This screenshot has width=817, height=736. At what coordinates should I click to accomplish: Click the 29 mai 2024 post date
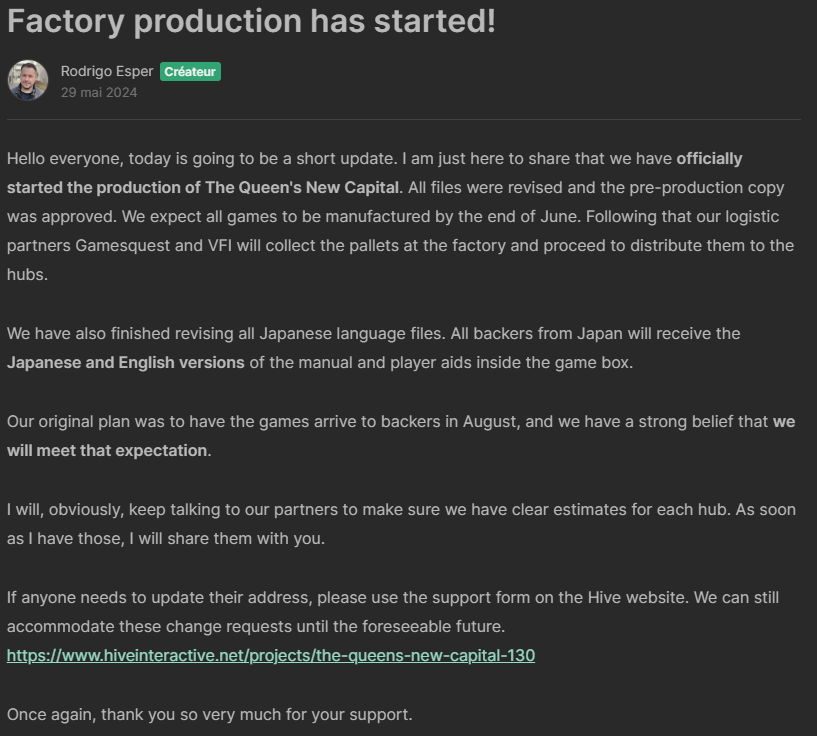click(99, 93)
